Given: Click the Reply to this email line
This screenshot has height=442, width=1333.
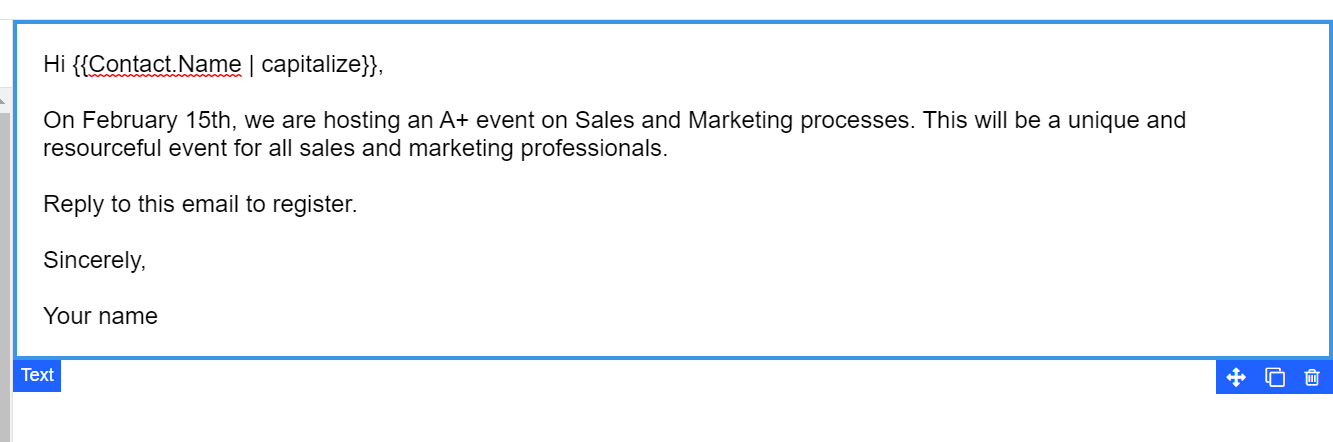Looking at the screenshot, I should click(200, 205).
